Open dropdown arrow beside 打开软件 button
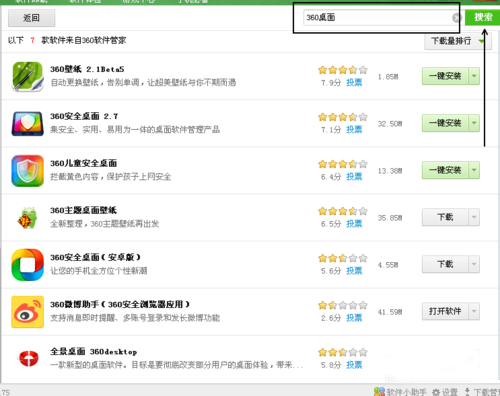 pos(474,311)
